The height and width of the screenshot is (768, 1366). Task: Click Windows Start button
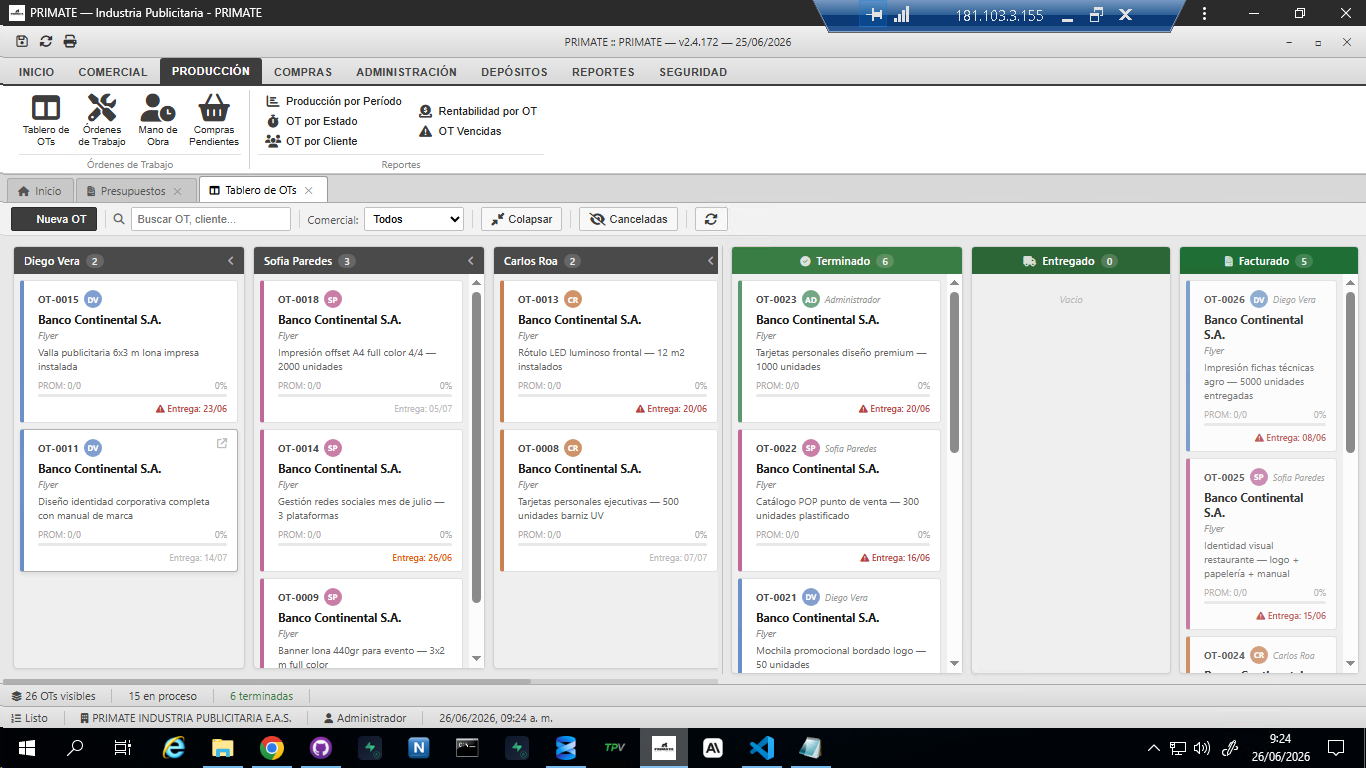(27, 747)
